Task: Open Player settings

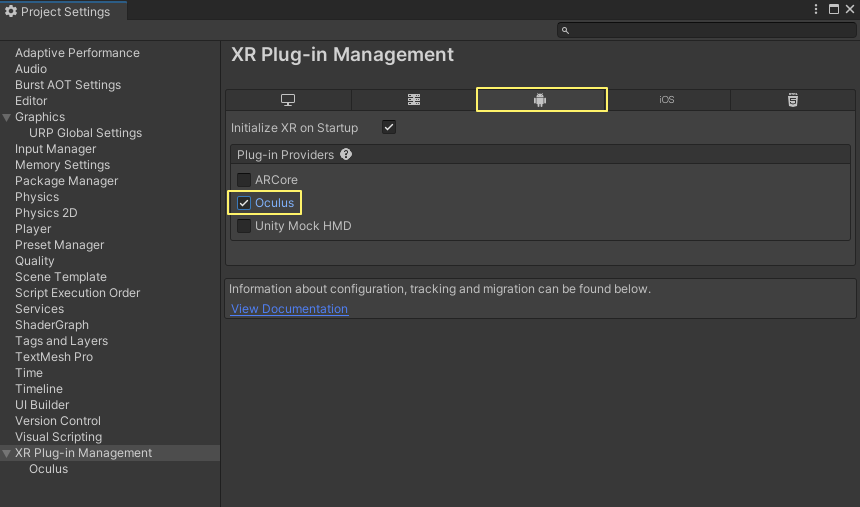Action: coord(33,229)
